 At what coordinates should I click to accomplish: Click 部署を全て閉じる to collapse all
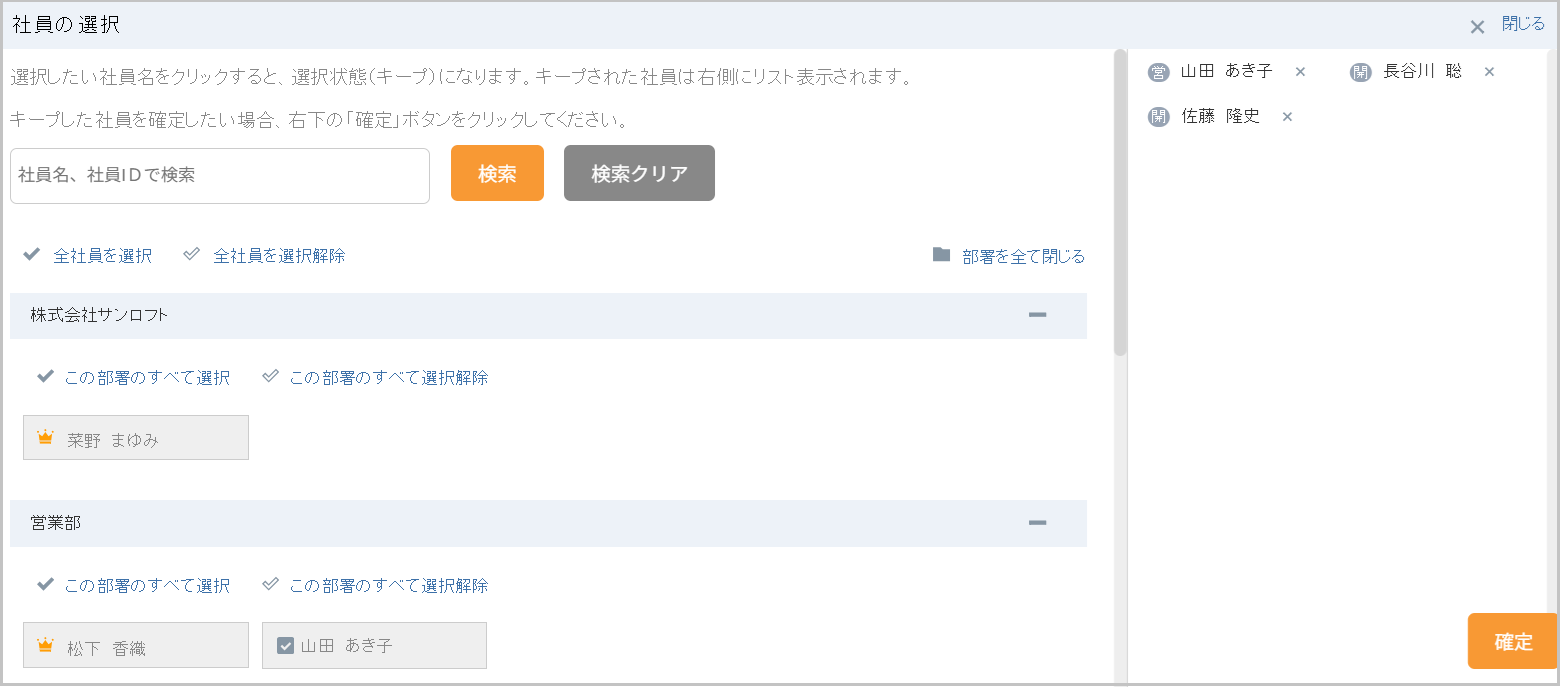point(1023,256)
